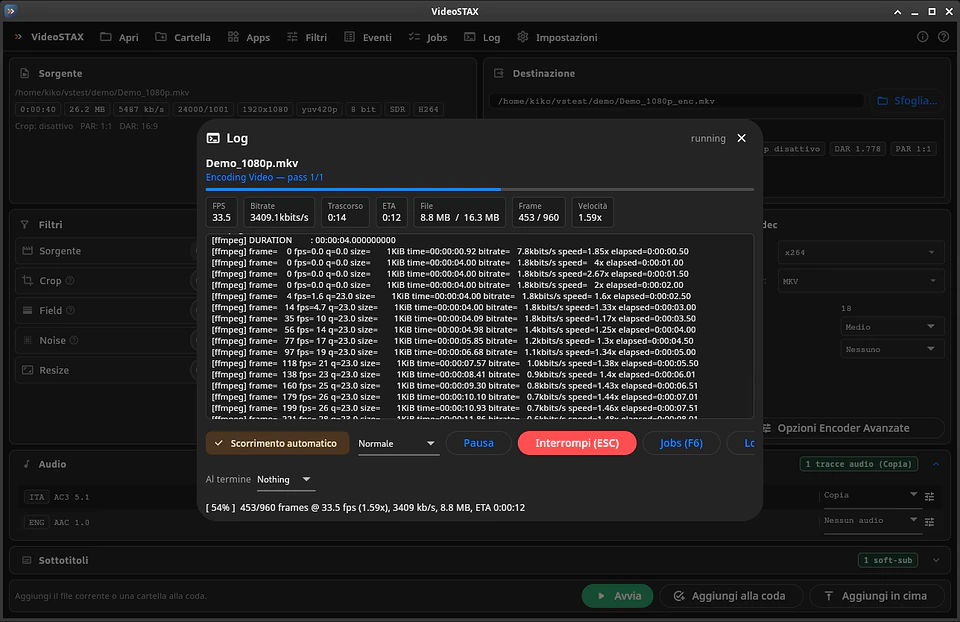
Task: Open the Jobs menu in top bar
Action: coord(427,37)
